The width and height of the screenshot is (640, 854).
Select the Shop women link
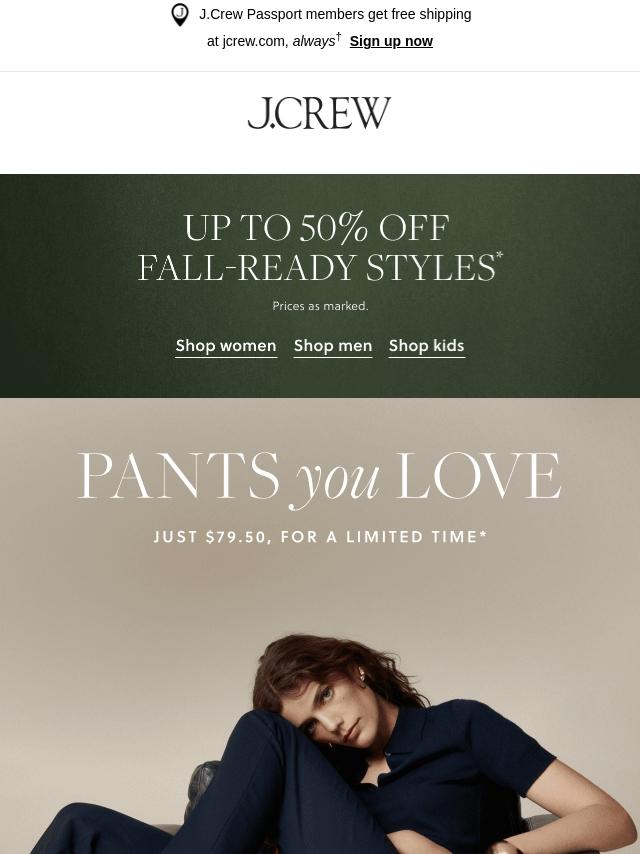226,346
